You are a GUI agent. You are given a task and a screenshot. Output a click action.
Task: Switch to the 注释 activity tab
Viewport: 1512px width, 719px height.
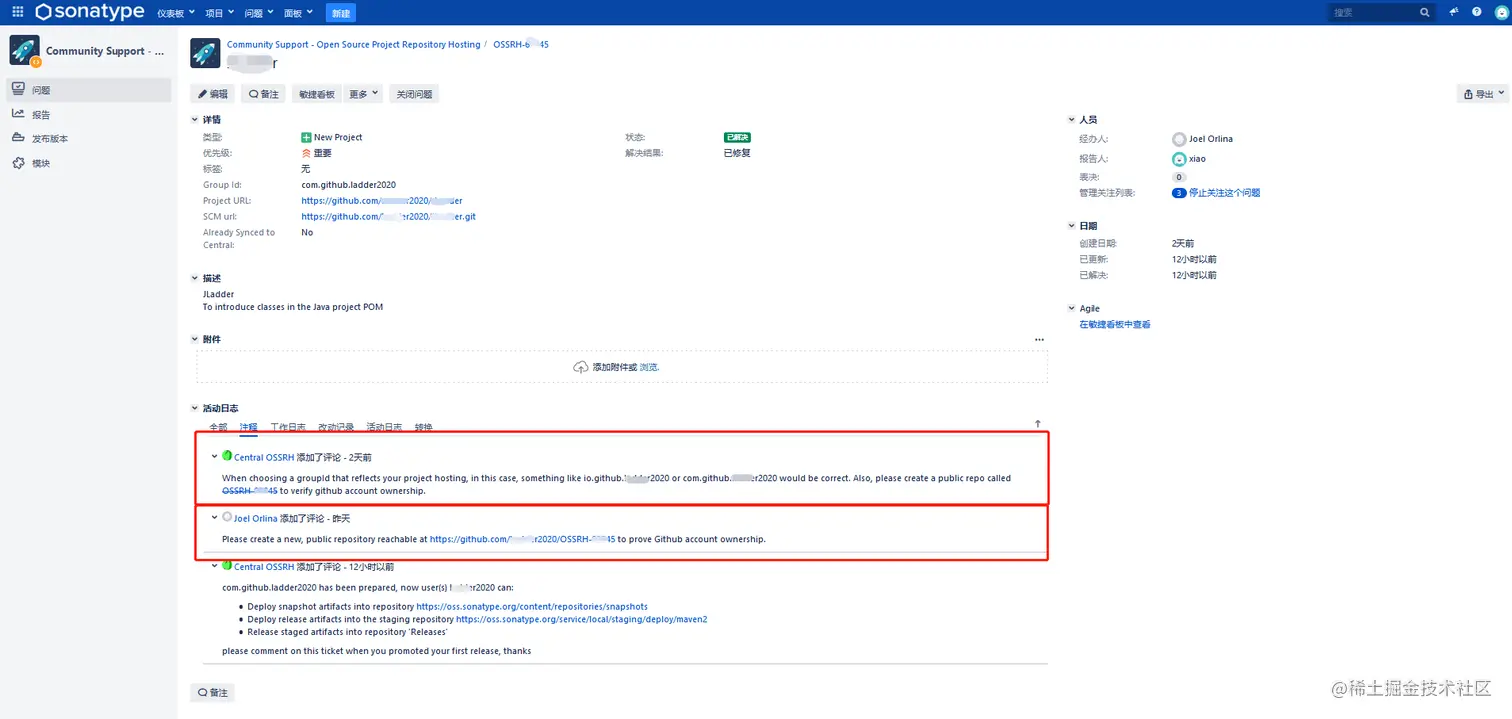pyautogui.click(x=248, y=427)
